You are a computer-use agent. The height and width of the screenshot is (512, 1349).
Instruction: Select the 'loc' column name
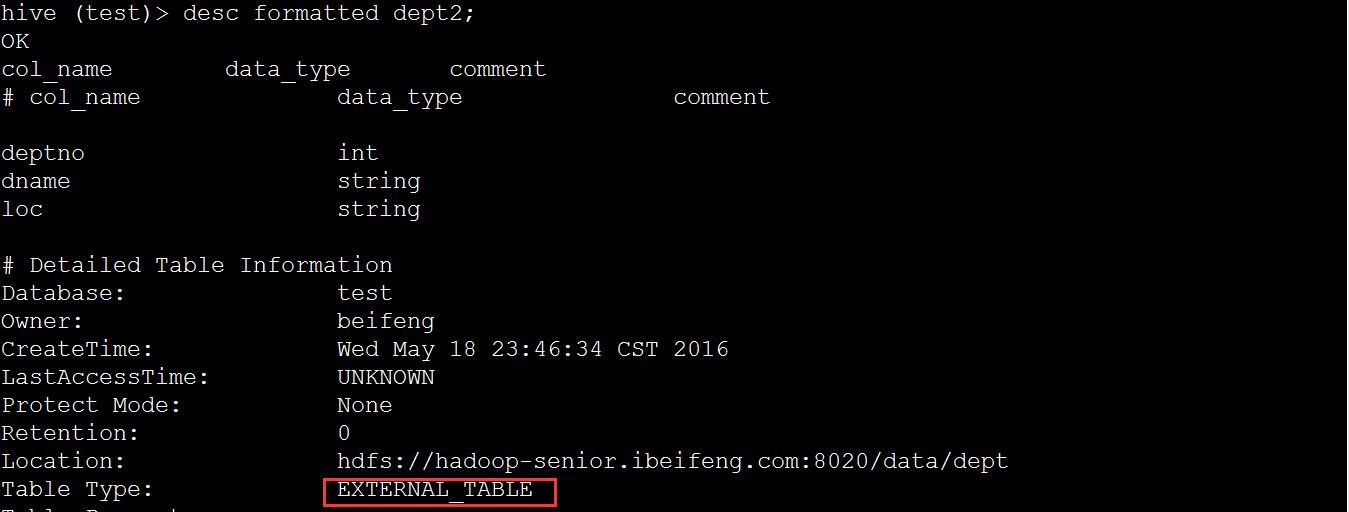coord(22,209)
